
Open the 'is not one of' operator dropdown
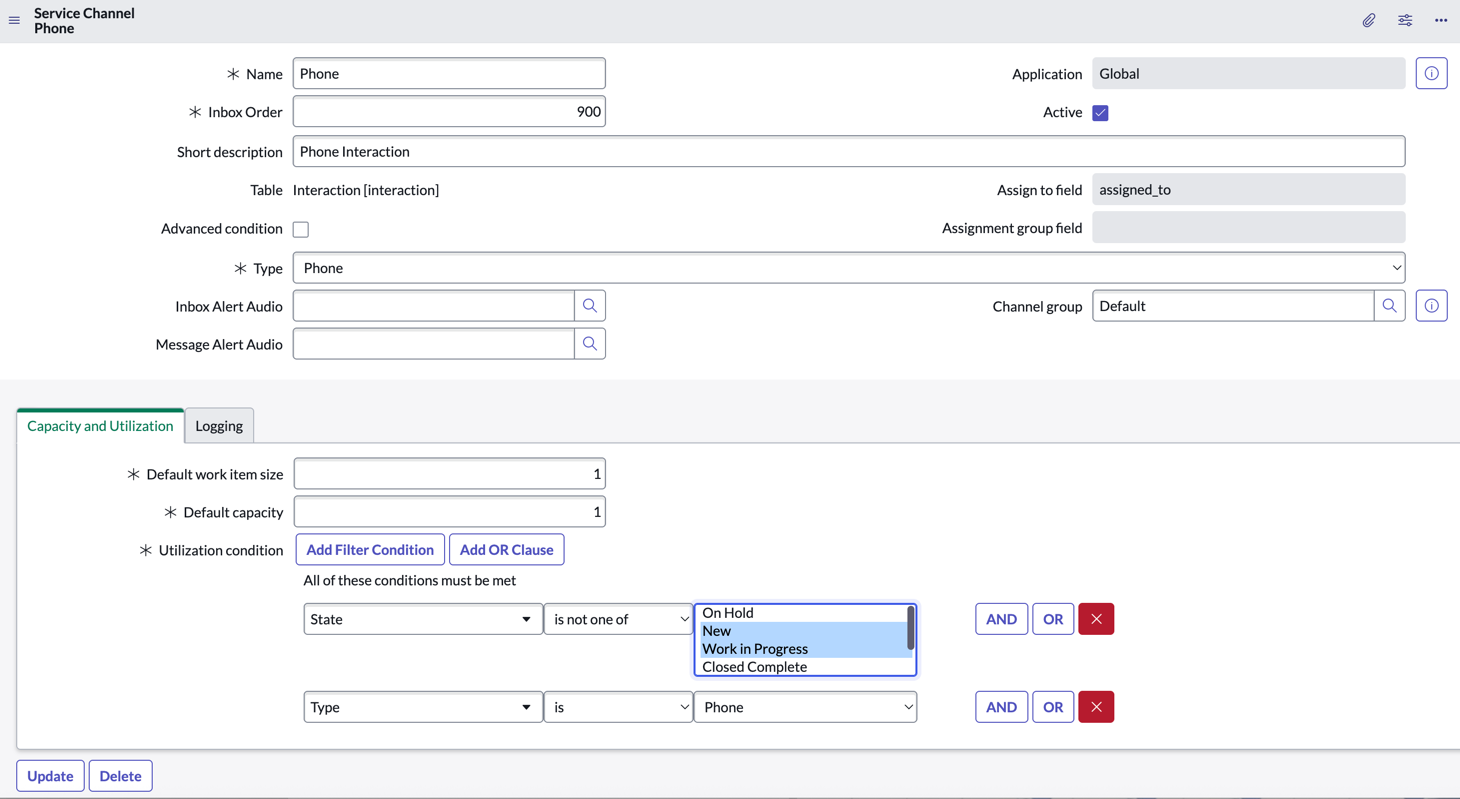618,618
